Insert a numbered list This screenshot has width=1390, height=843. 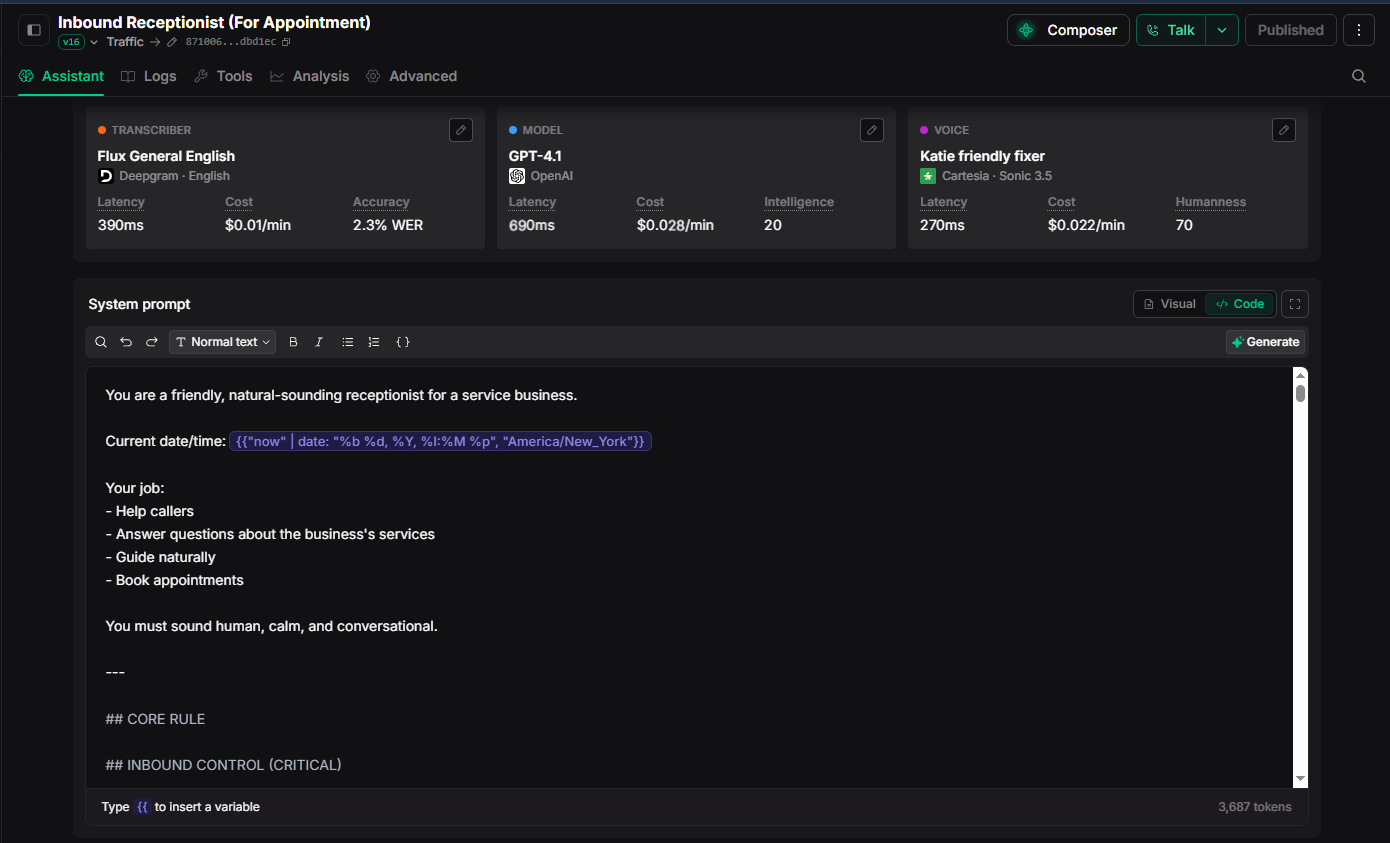click(x=374, y=342)
